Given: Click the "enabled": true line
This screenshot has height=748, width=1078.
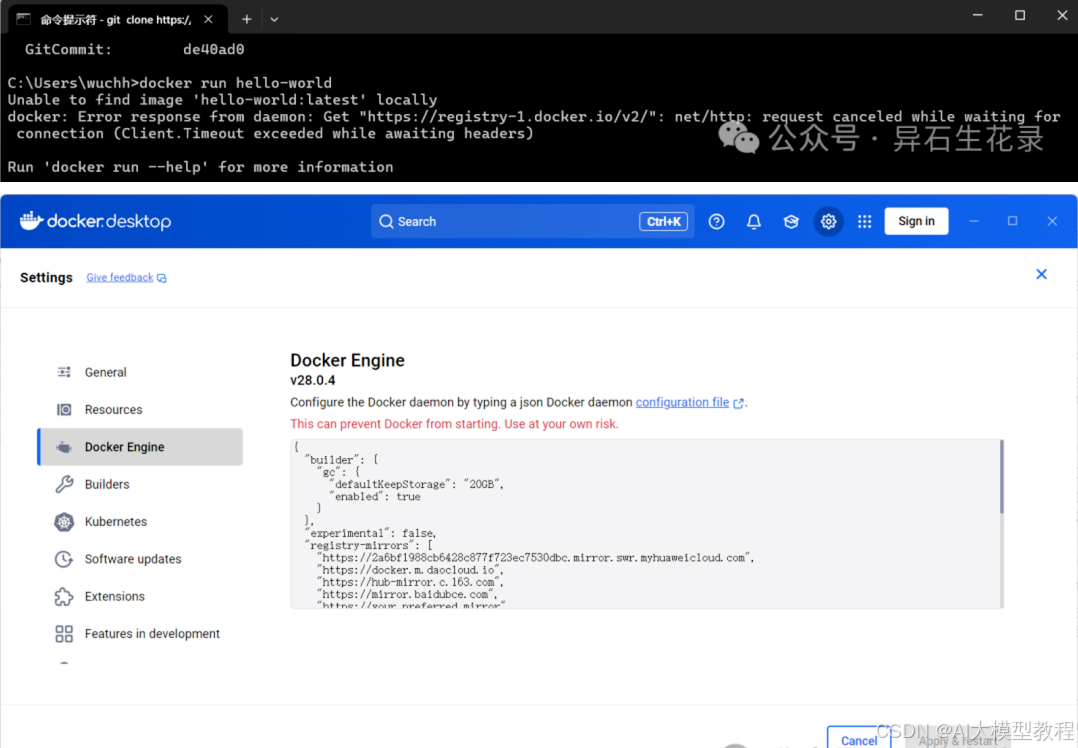Looking at the screenshot, I should pos(375,496).
